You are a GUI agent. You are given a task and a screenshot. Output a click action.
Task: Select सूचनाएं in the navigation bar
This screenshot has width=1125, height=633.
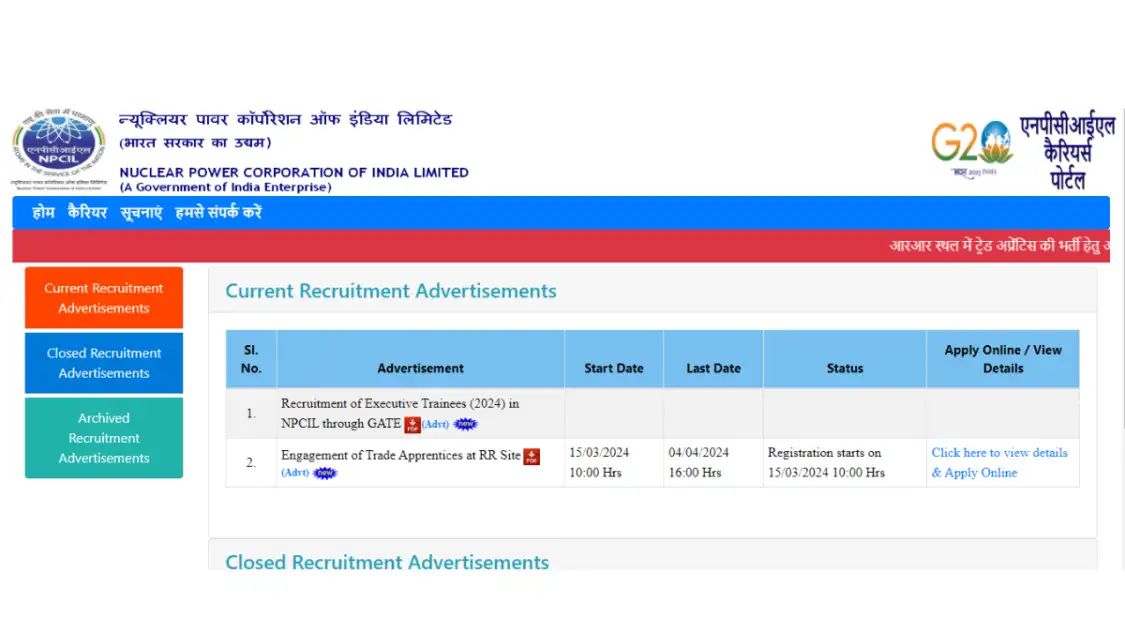[x=141, y=213]
